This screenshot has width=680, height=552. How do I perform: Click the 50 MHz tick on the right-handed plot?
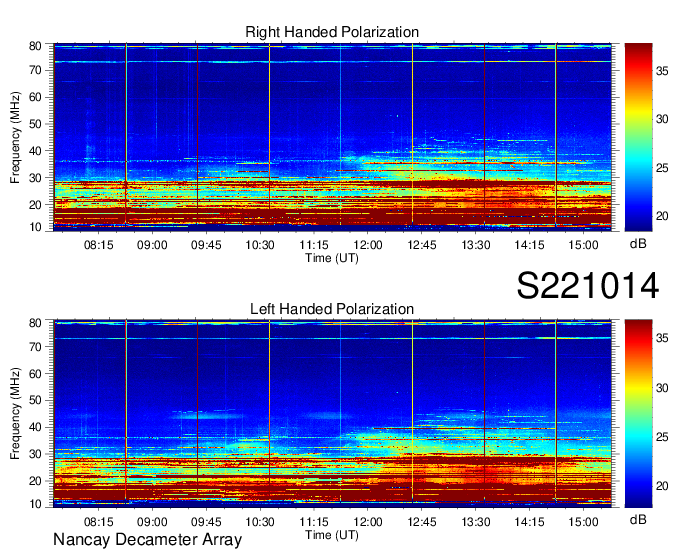click(x=35, y=124)
